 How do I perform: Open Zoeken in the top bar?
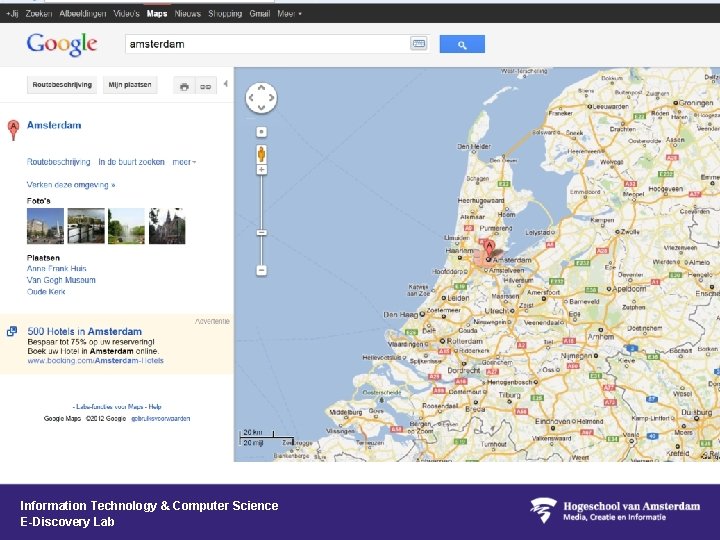coord(39,14)
